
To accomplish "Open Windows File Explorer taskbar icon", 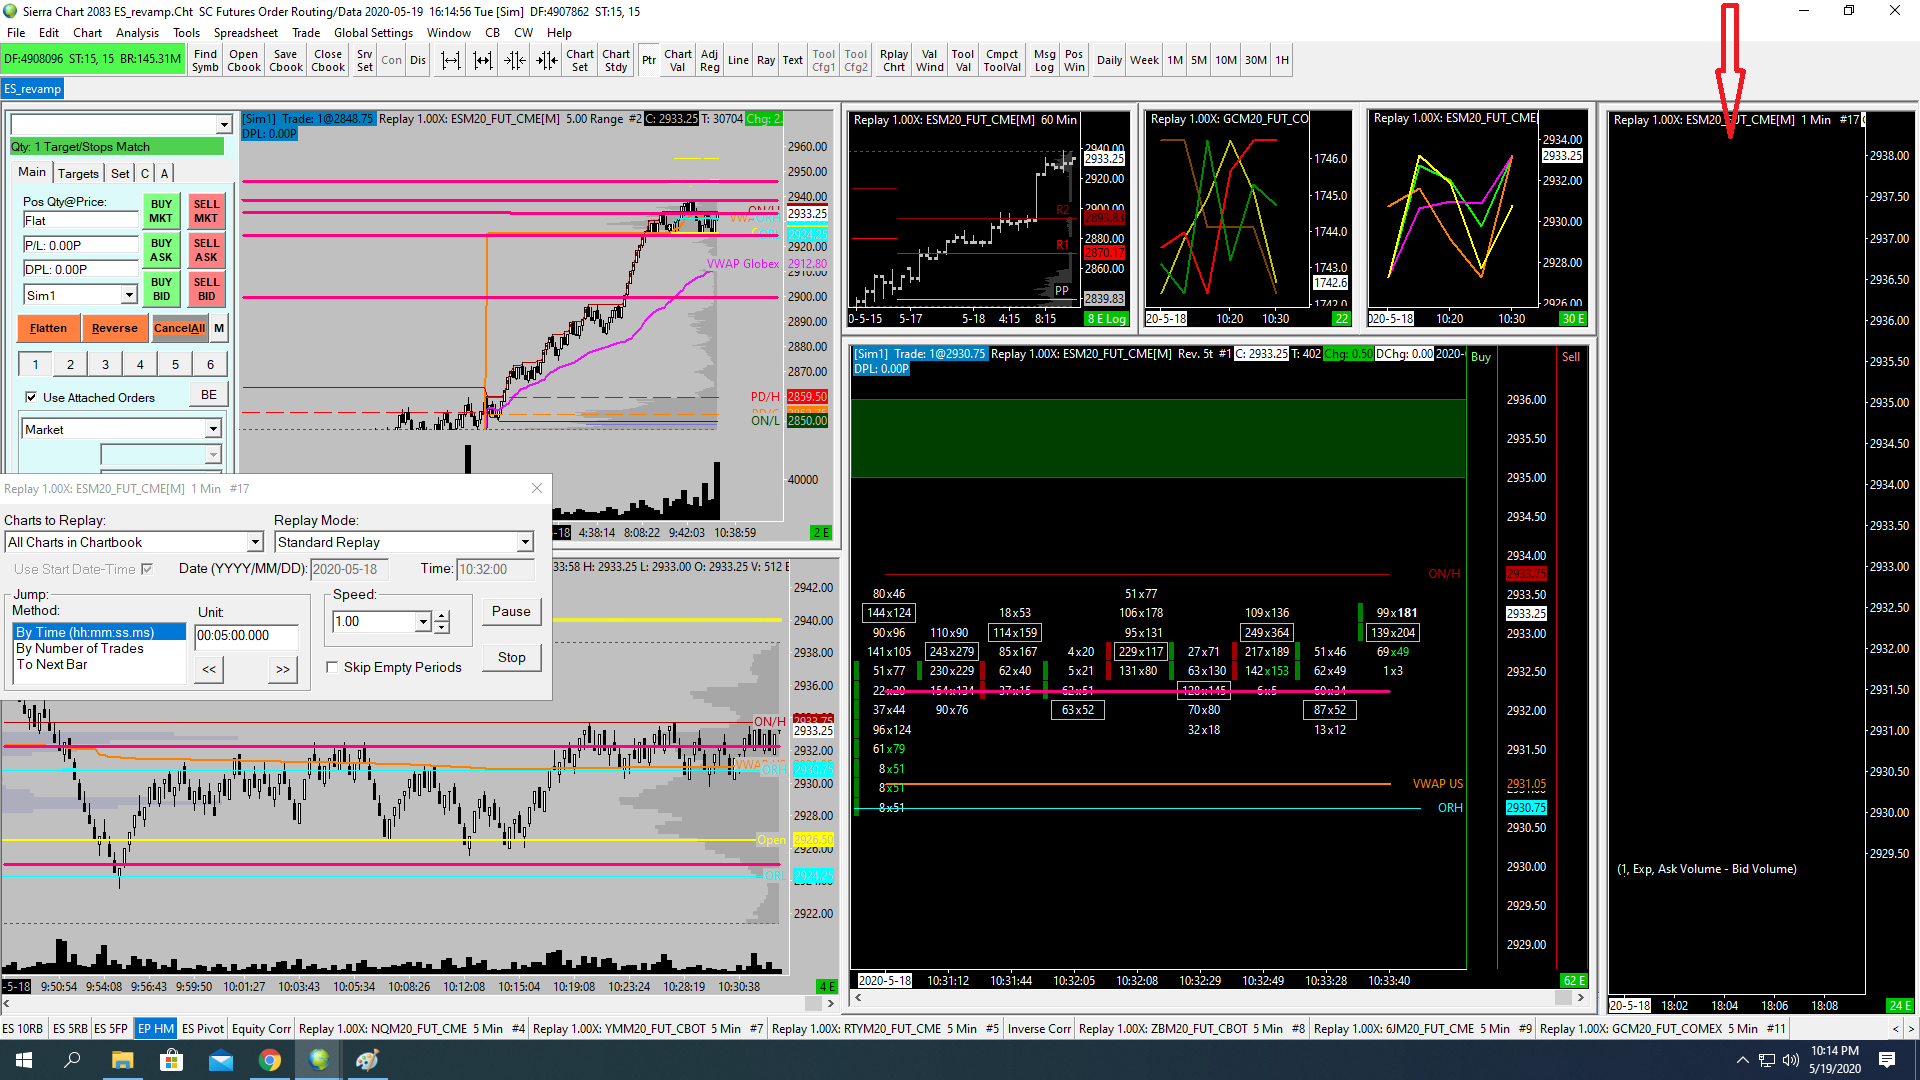I will click(x=122, y=1060).
